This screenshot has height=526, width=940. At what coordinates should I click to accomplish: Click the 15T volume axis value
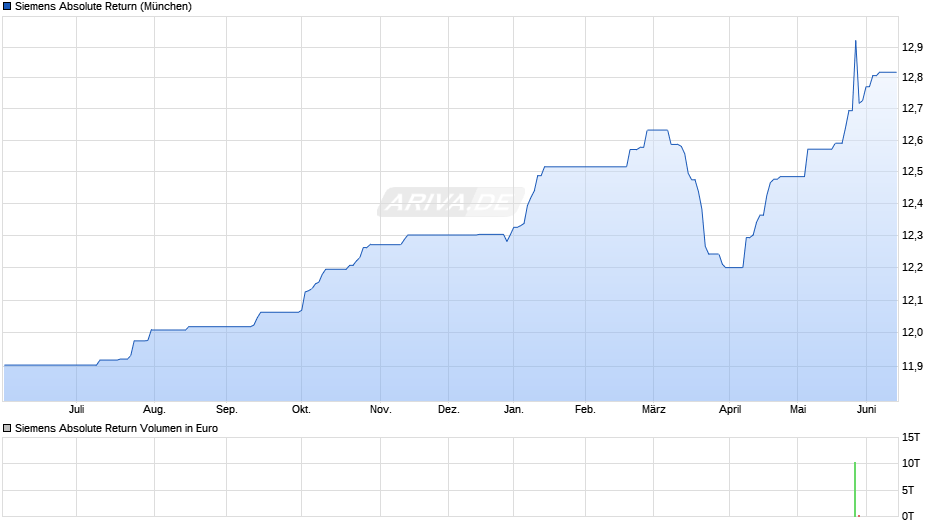(x=911, y=437)
